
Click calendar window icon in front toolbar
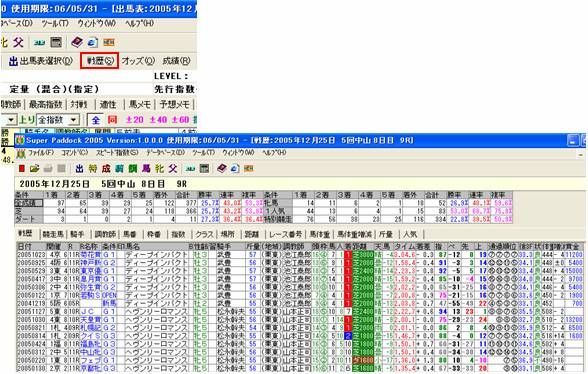click(x=204, y=169)
